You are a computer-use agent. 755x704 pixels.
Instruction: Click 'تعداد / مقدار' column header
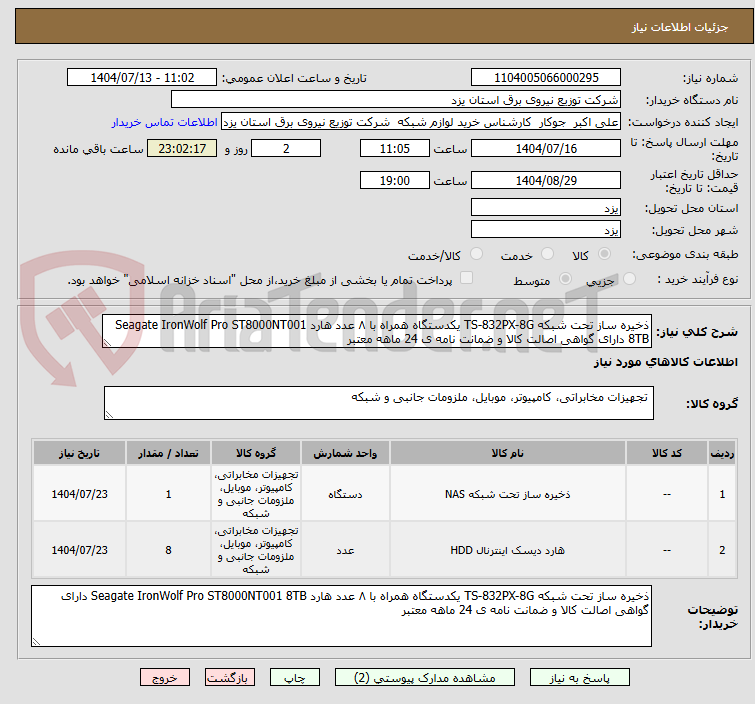point(168,453)
